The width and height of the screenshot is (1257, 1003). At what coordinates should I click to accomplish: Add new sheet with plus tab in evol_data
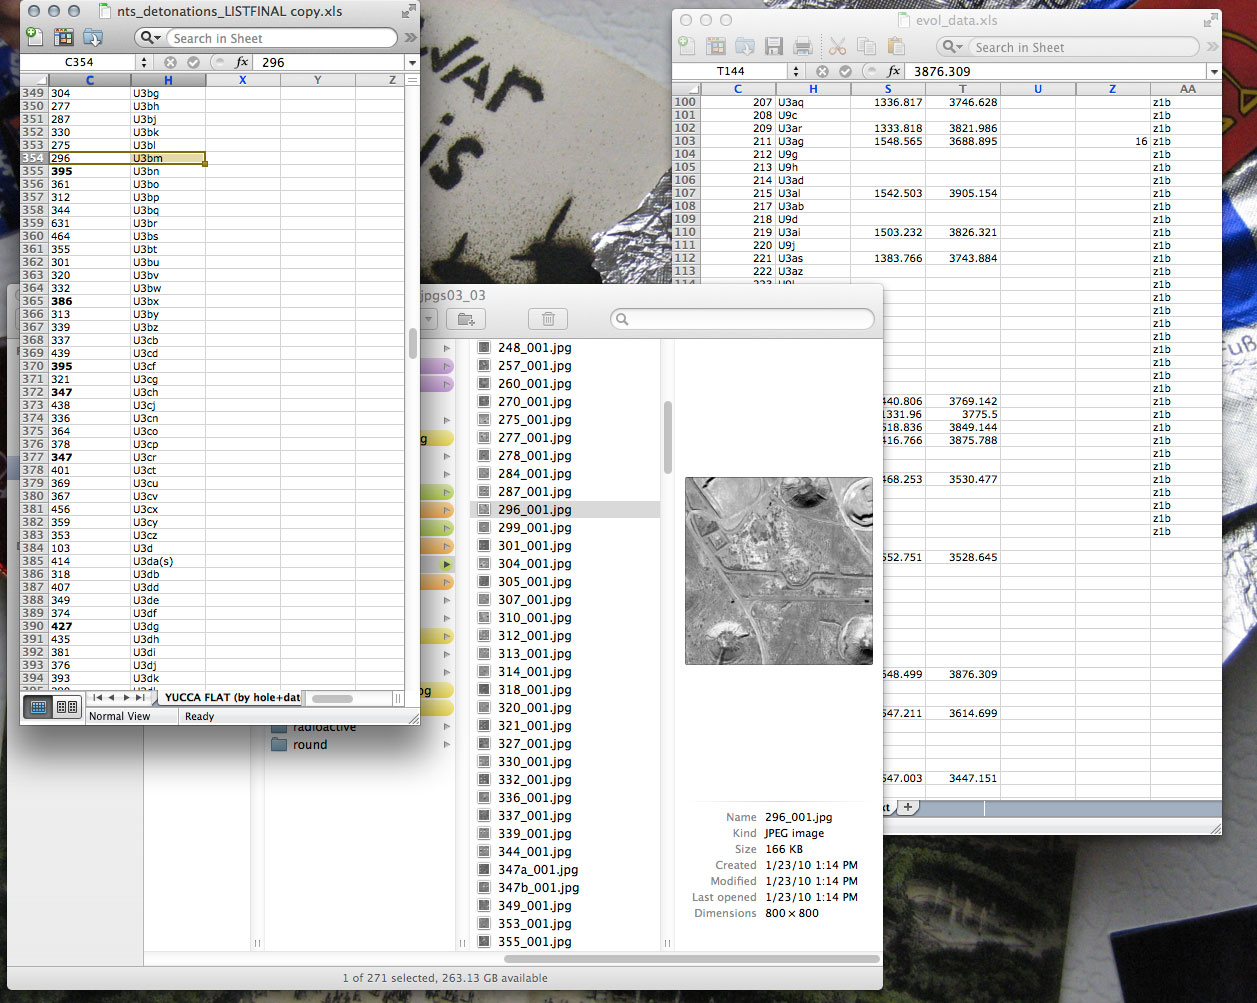coord(908,807)
